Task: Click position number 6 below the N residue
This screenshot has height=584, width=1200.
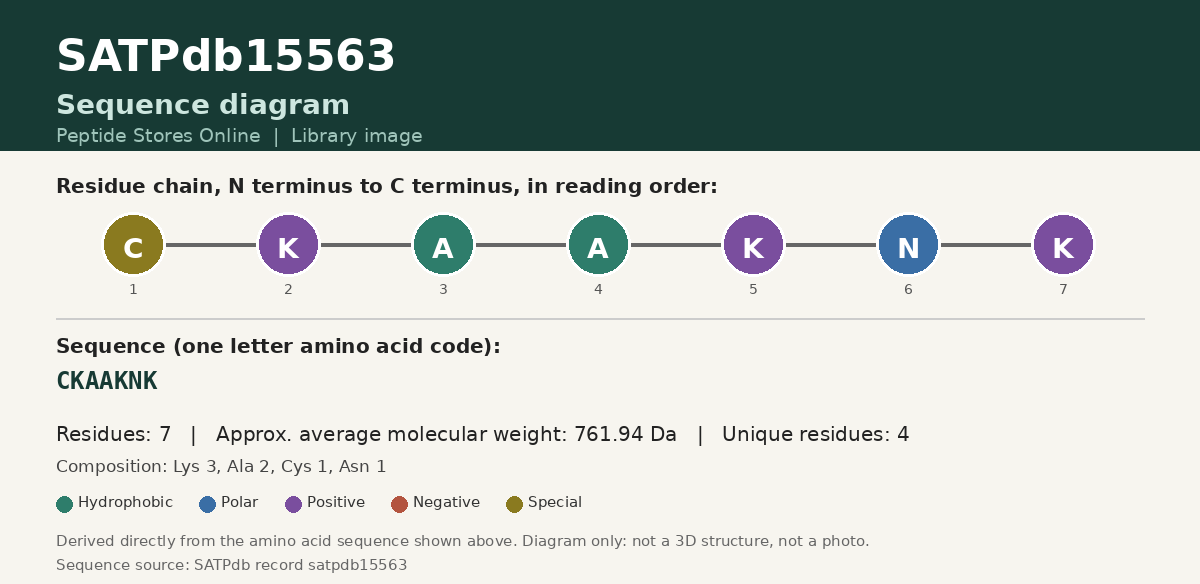Action: point(908,290)
